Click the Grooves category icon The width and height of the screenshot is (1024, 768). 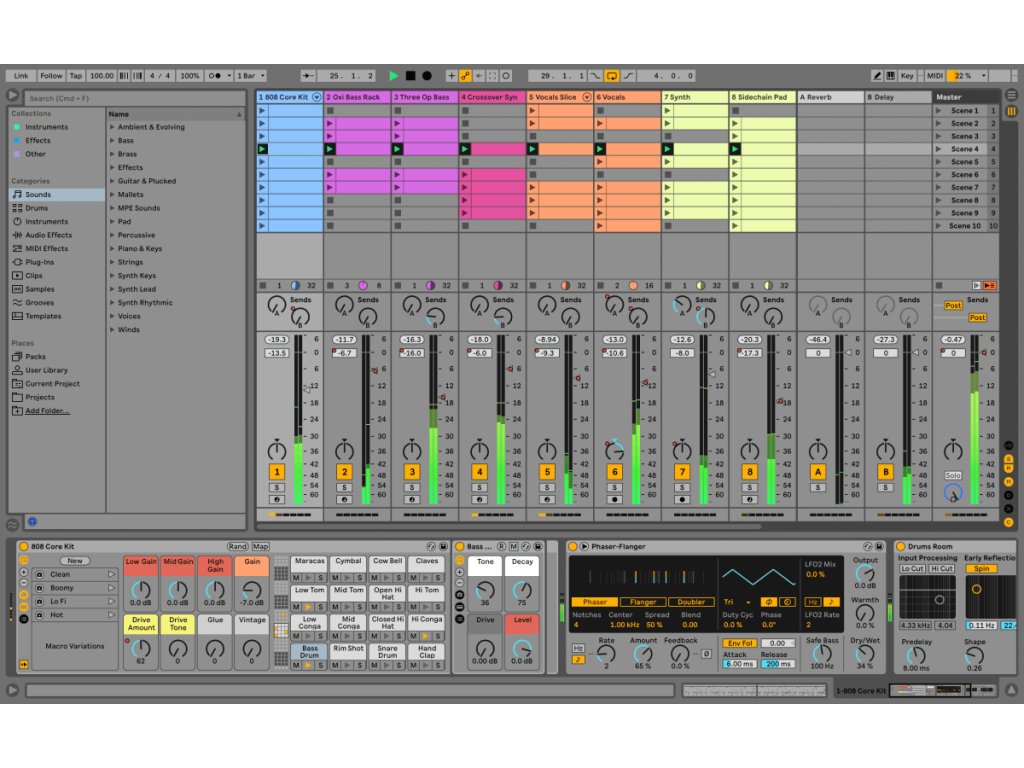[17, 302]
